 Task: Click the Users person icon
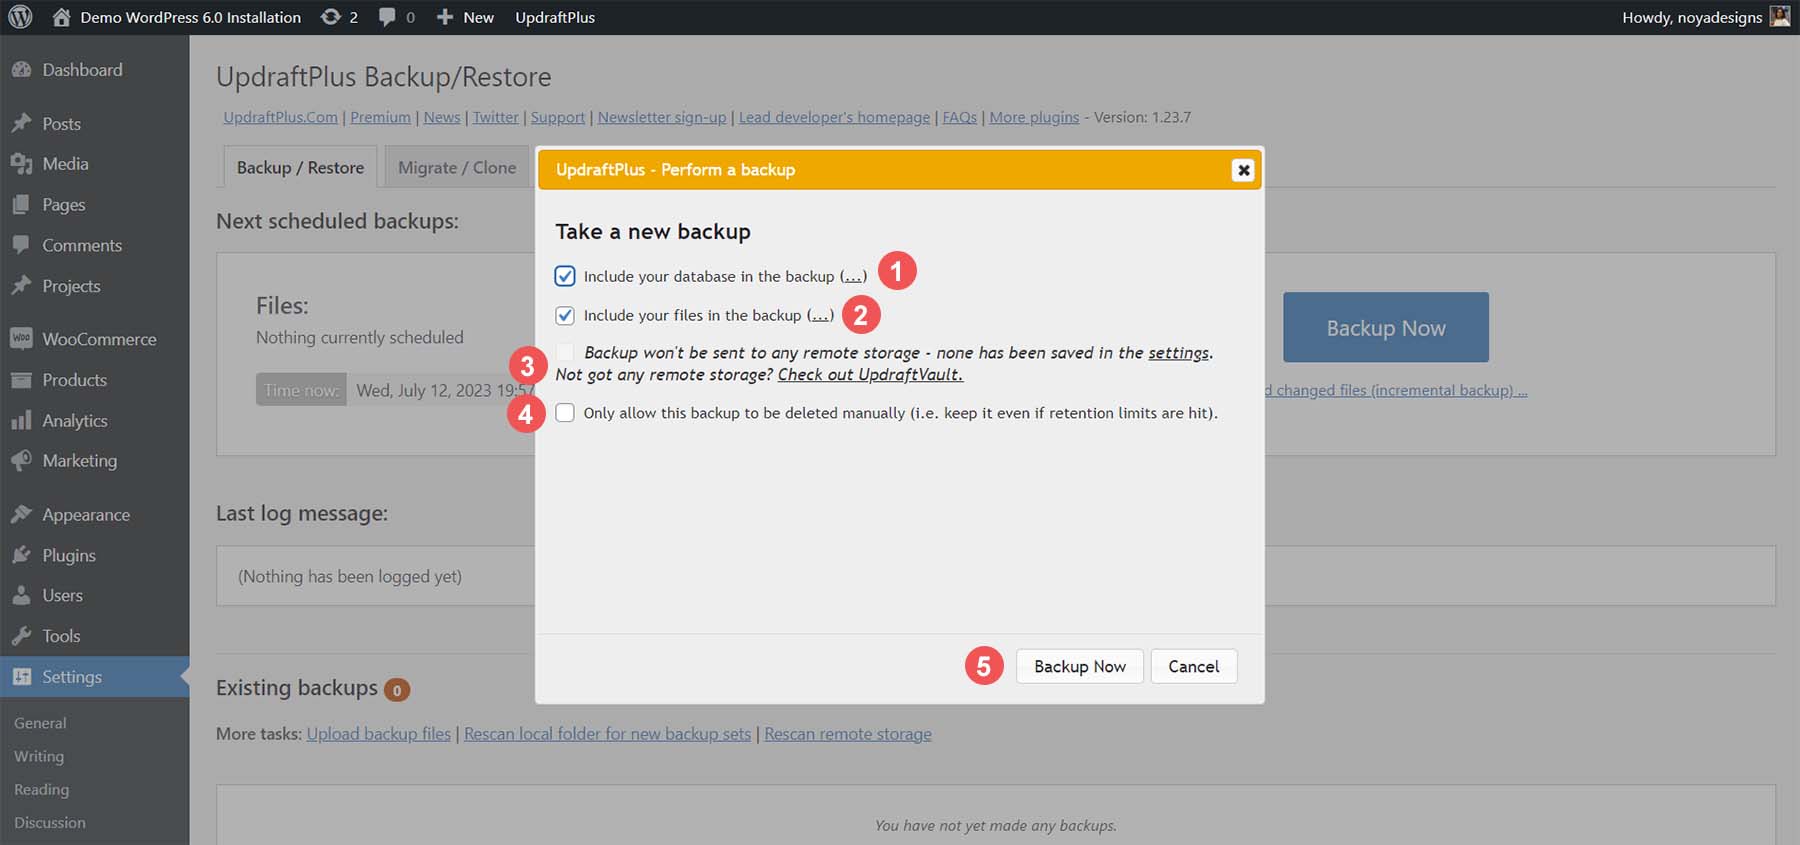[21, 596]
